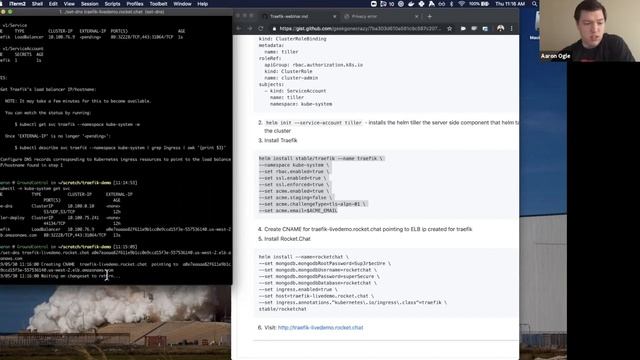Close the Privacy error tab

(x=416, y=16)
